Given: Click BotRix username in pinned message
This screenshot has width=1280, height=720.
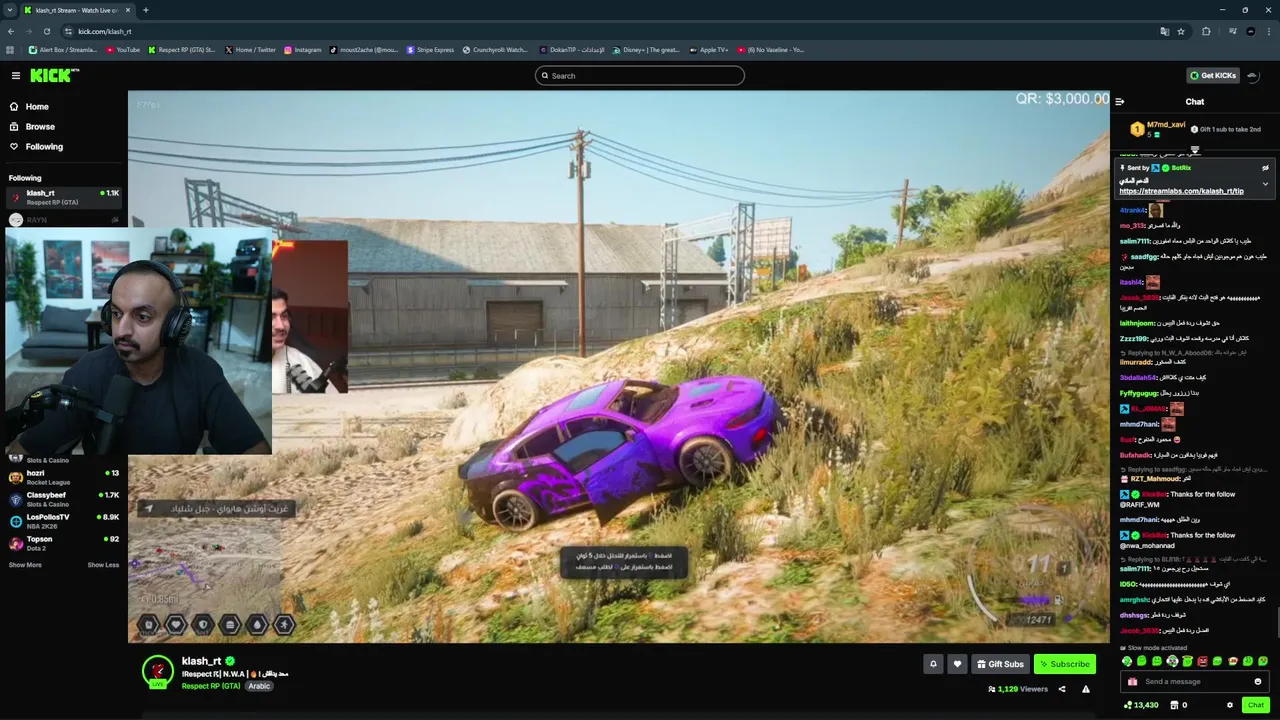Looking at the screenshot, I should point(1181,168).
